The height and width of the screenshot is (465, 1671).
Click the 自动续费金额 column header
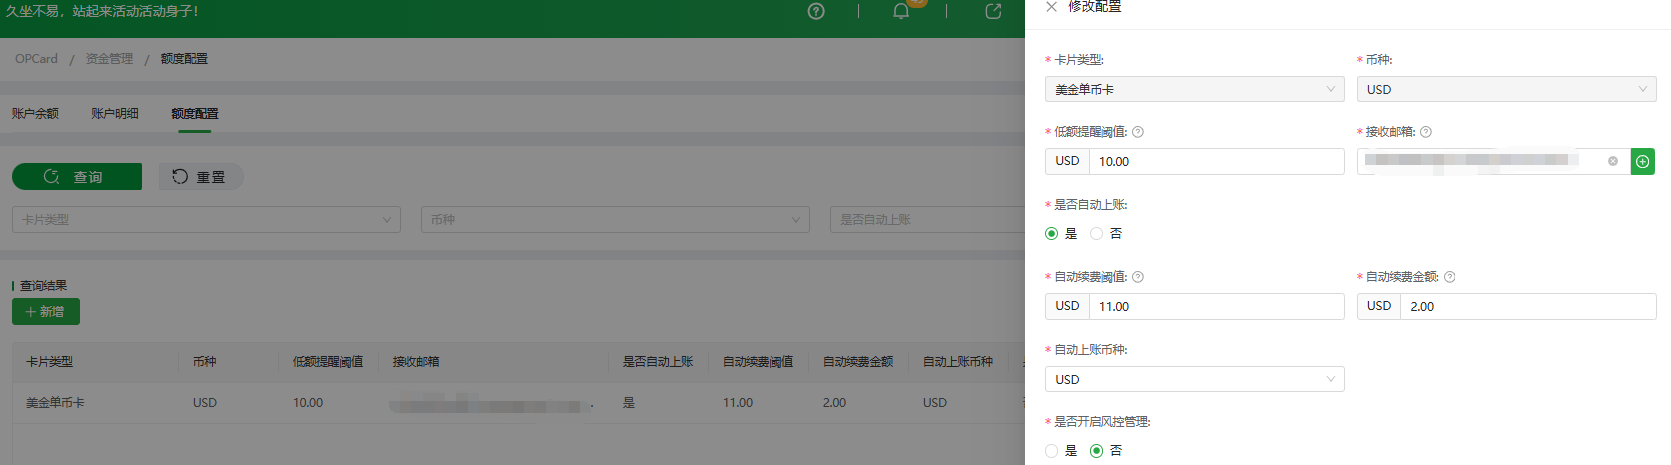pos(858,362)
